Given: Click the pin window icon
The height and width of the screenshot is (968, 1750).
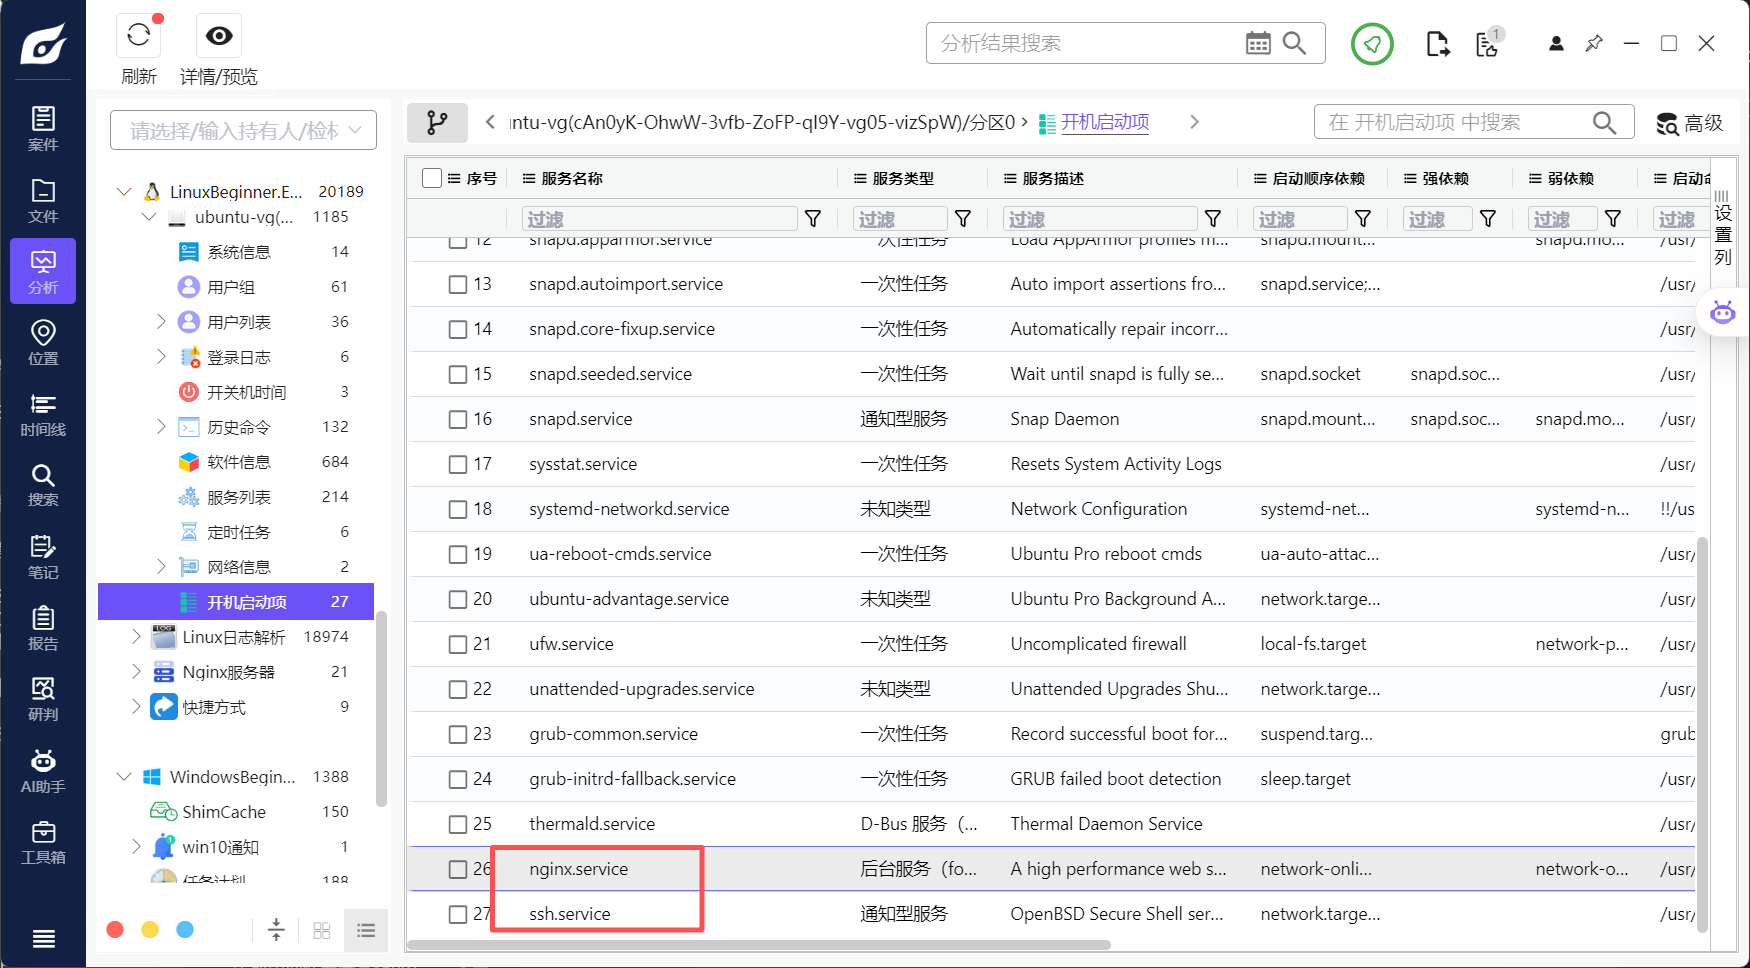Looking at the screenshot, I should (1594, 44).
